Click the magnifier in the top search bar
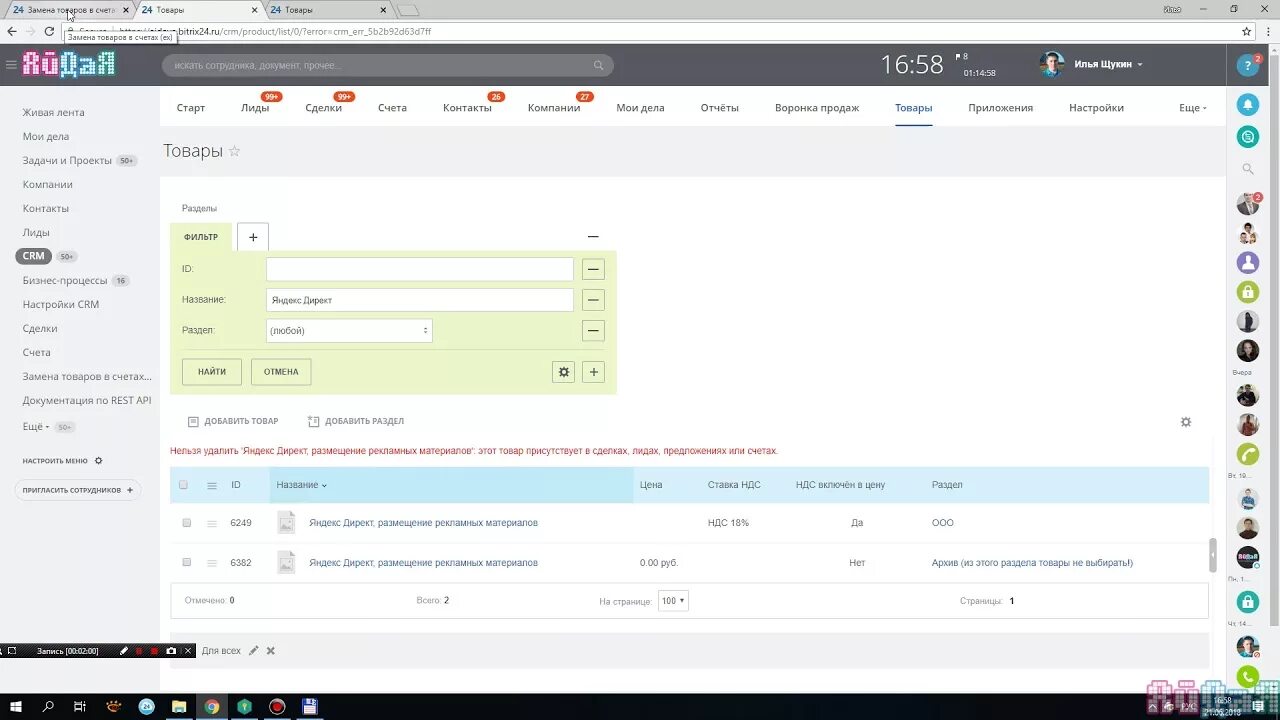The width and height of the screenshot is (1280, 720). pyautogui.click(x=599, y=66)
